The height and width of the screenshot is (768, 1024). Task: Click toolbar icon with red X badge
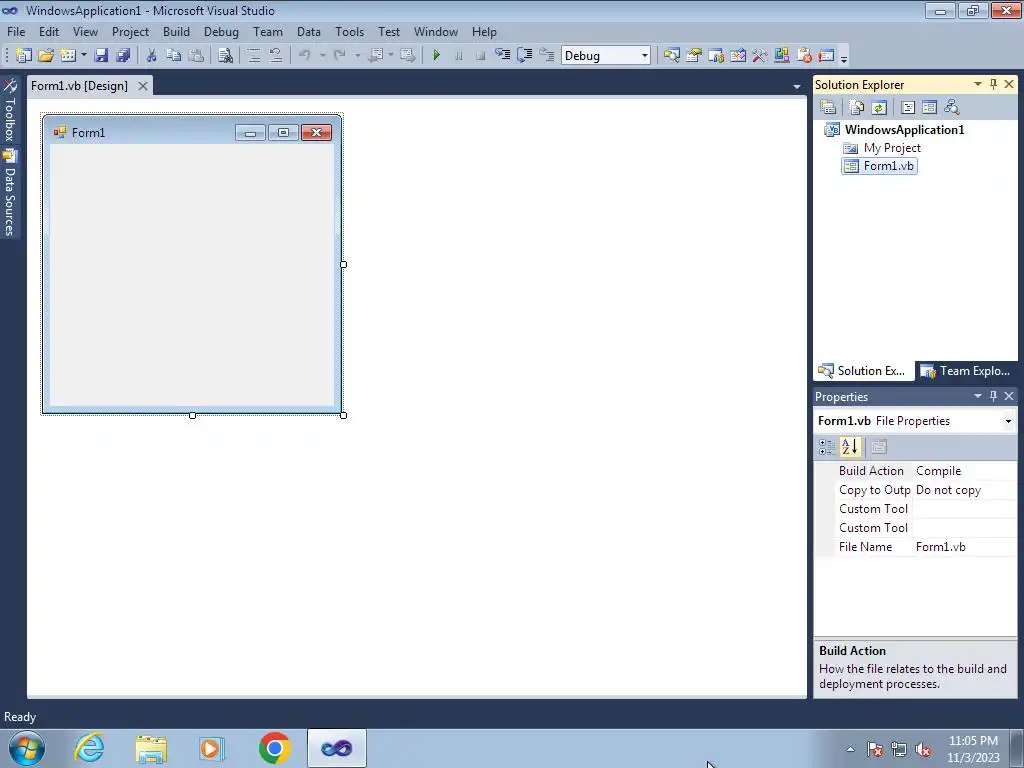pos(804,56)
